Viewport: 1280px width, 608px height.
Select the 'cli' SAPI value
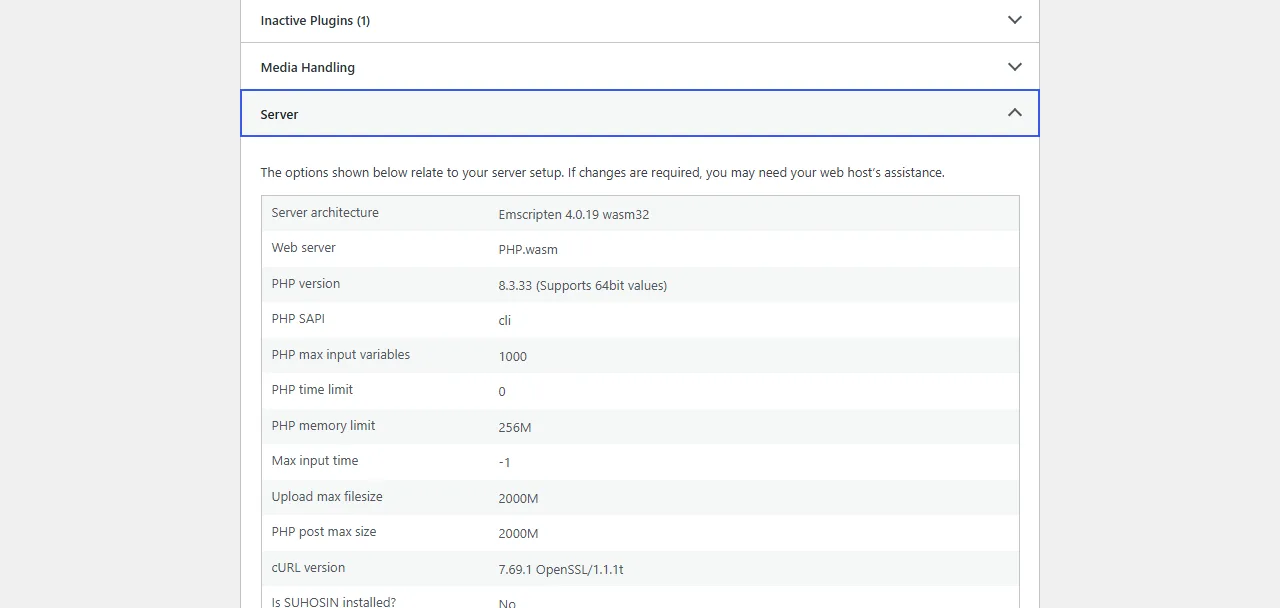(x=504, y=321)
